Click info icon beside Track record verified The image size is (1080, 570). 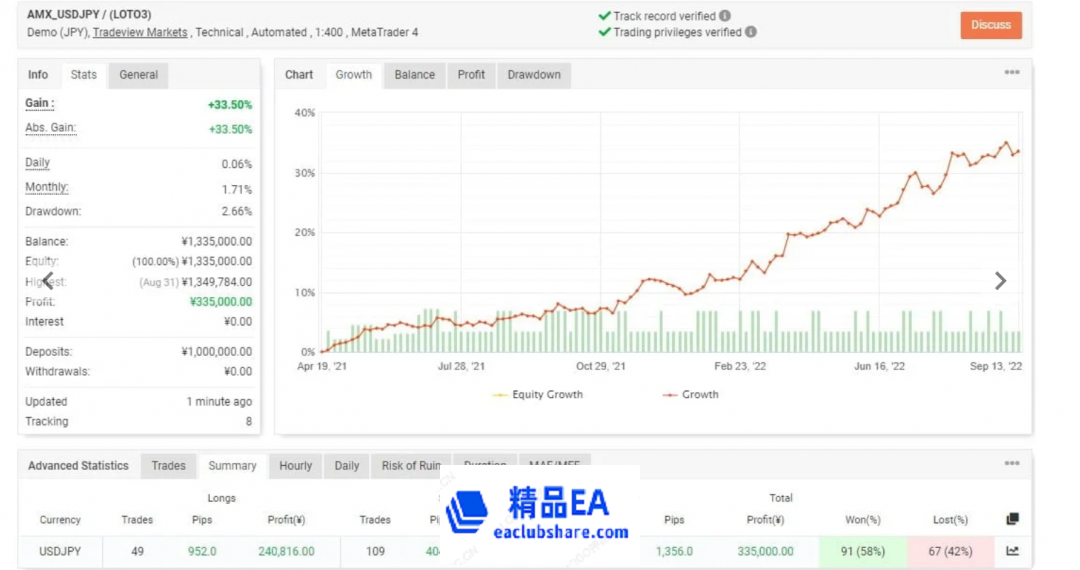coord(725,16)
